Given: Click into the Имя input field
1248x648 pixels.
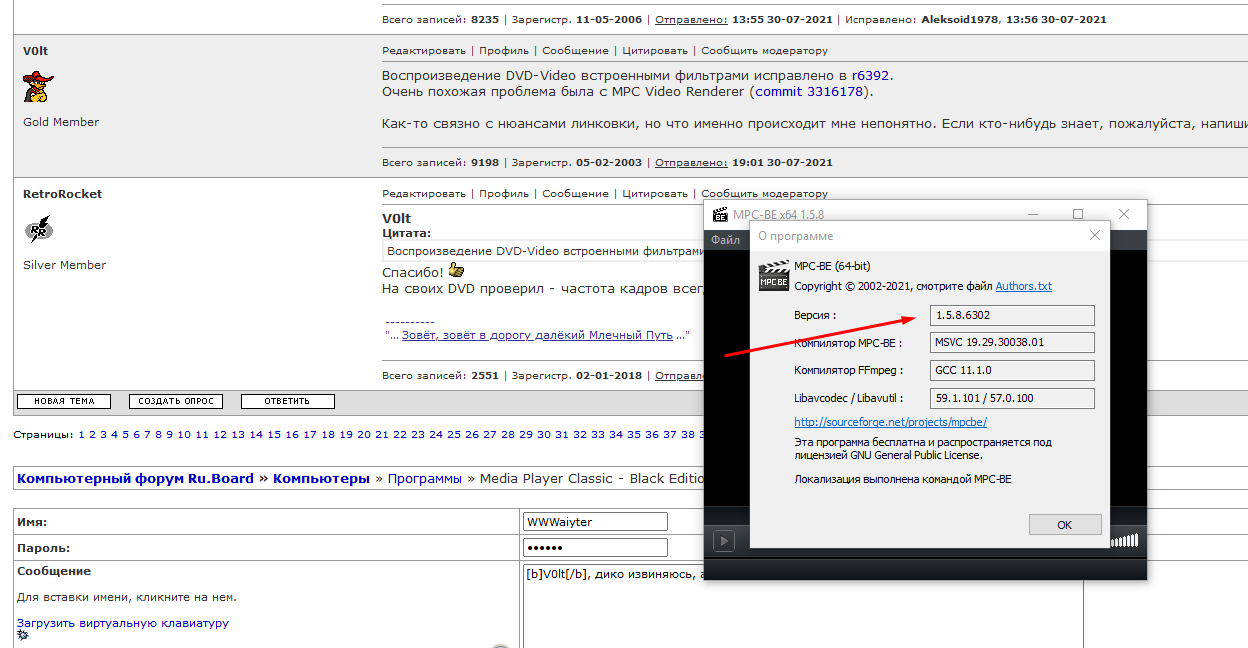Looking at the screenshot, I should pyautogui.click(x=595, y=522).
